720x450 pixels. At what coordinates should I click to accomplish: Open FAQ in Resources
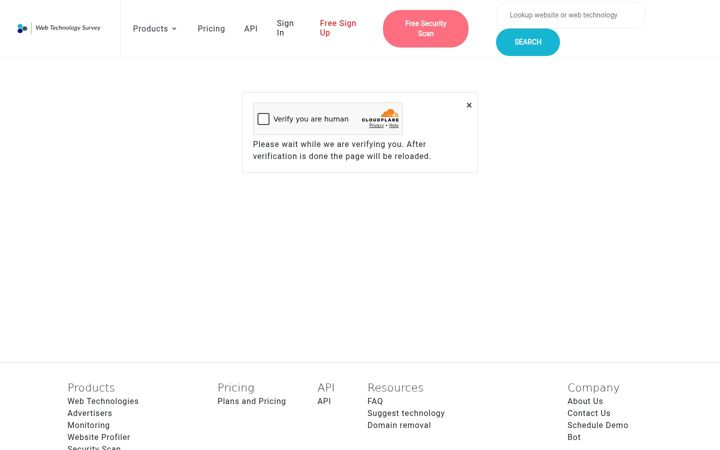click(375, 401)
